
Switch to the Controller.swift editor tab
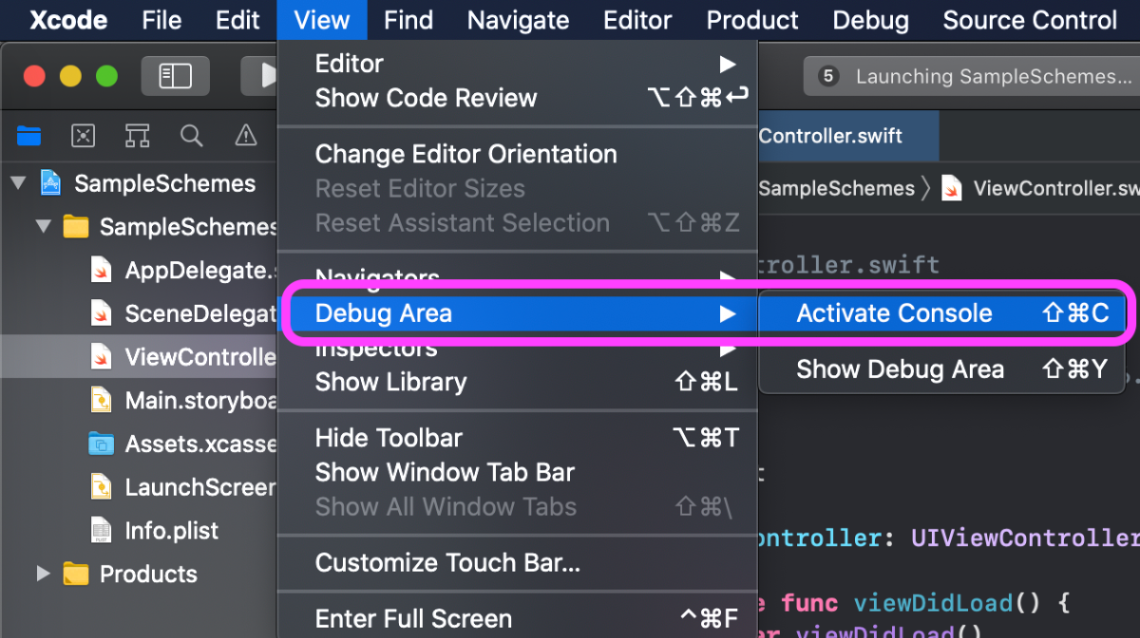pyautogui.click(x=848, y=136)
